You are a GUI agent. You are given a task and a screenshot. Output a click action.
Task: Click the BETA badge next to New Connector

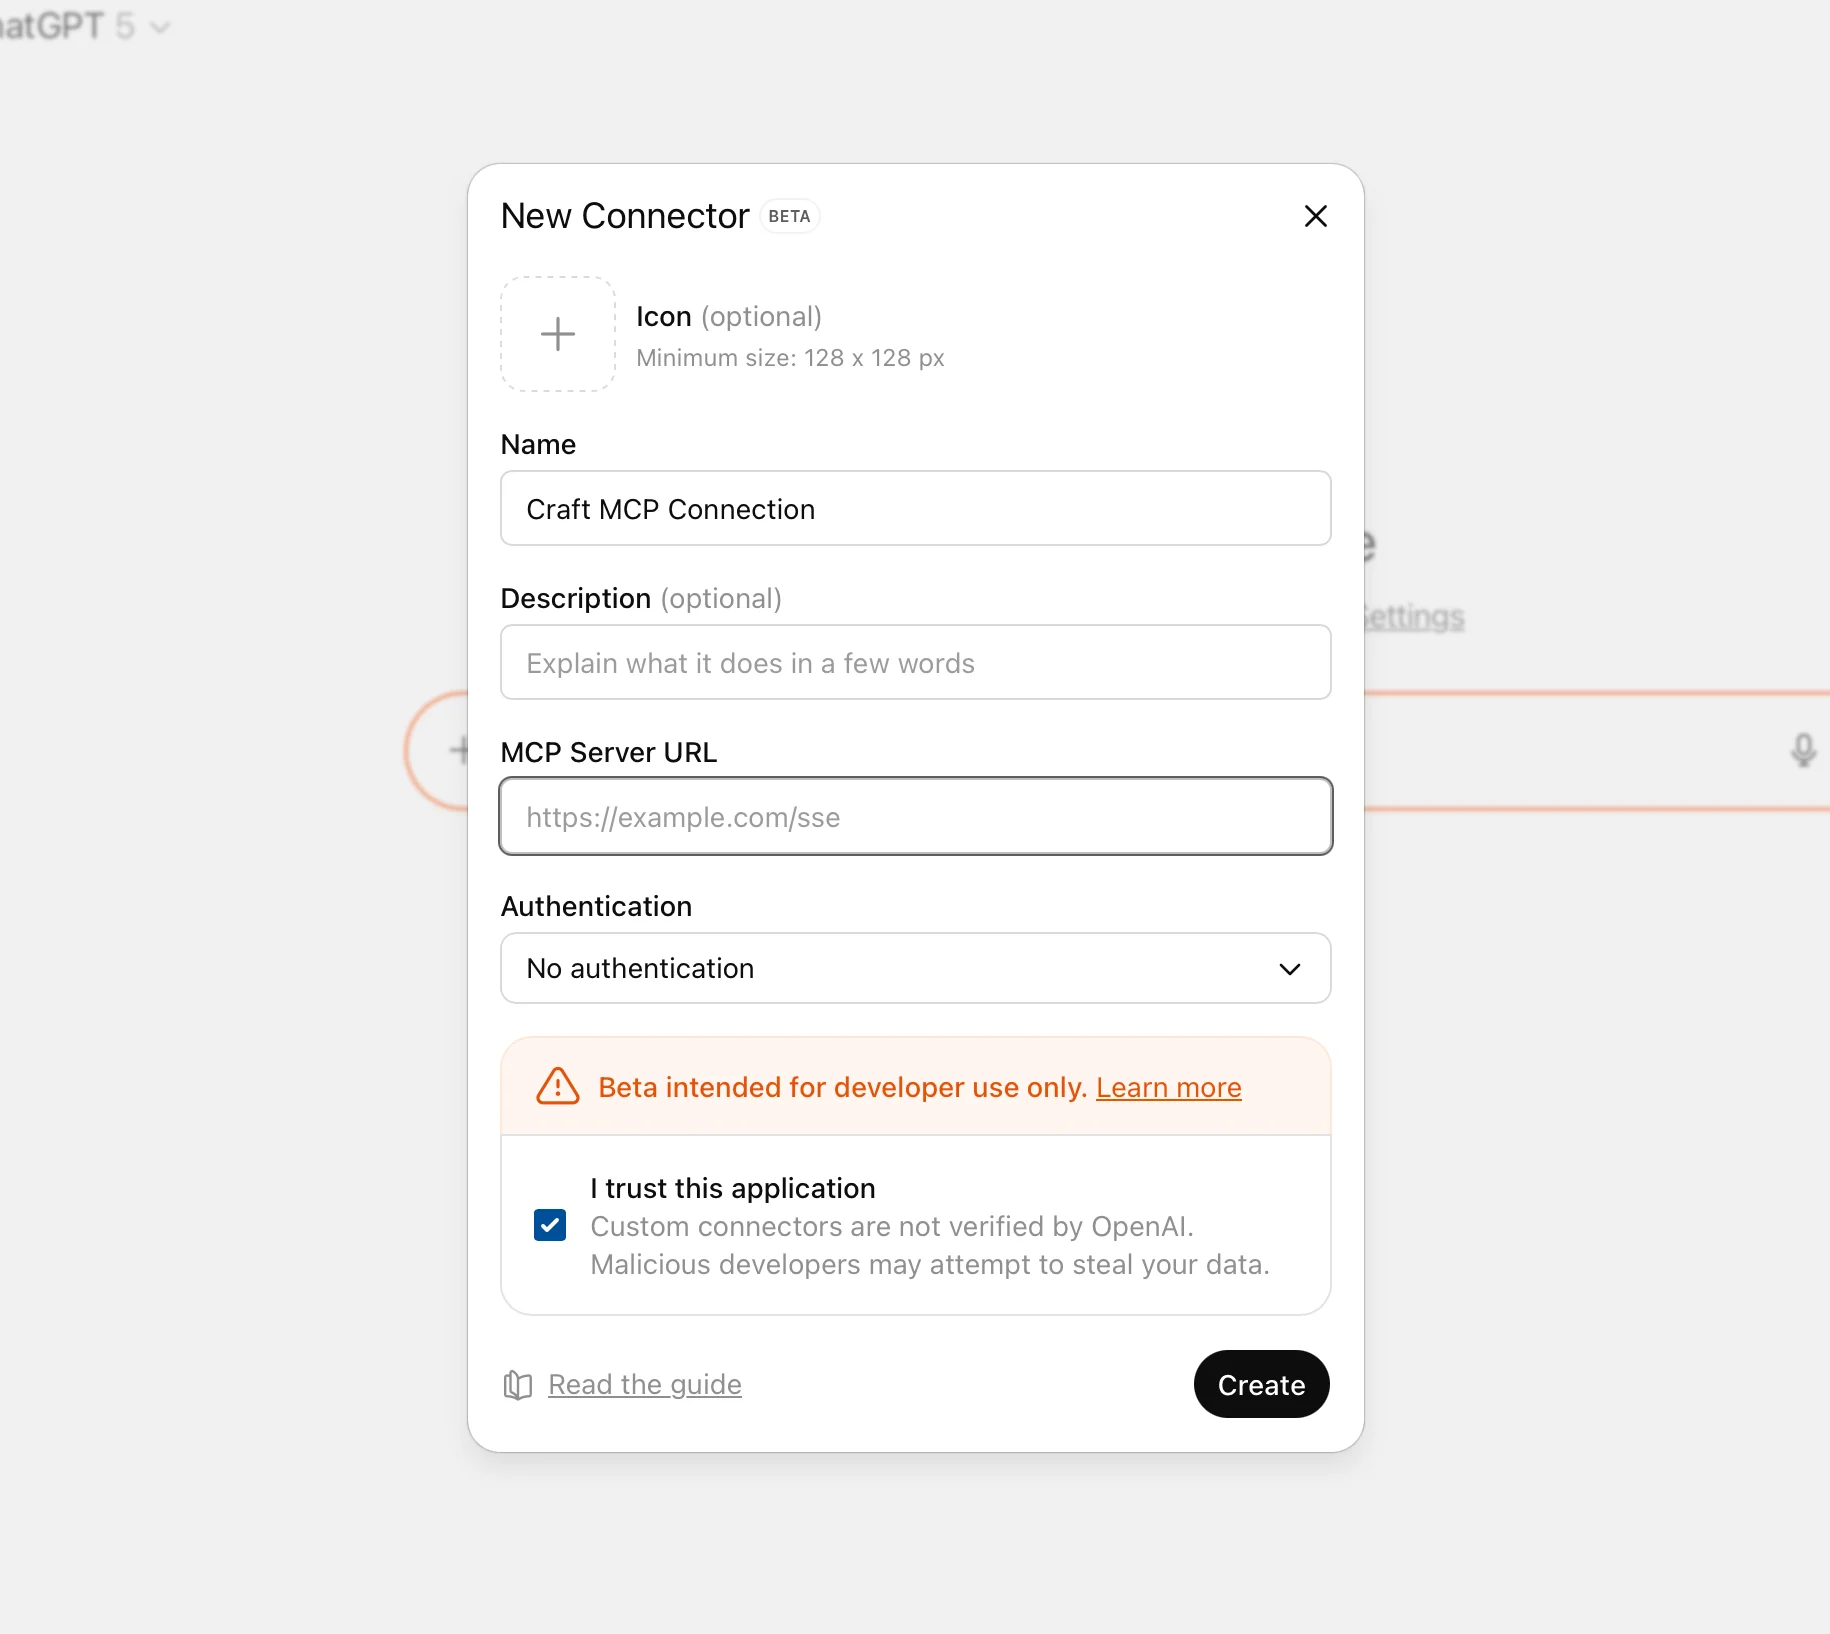point(790,216)
